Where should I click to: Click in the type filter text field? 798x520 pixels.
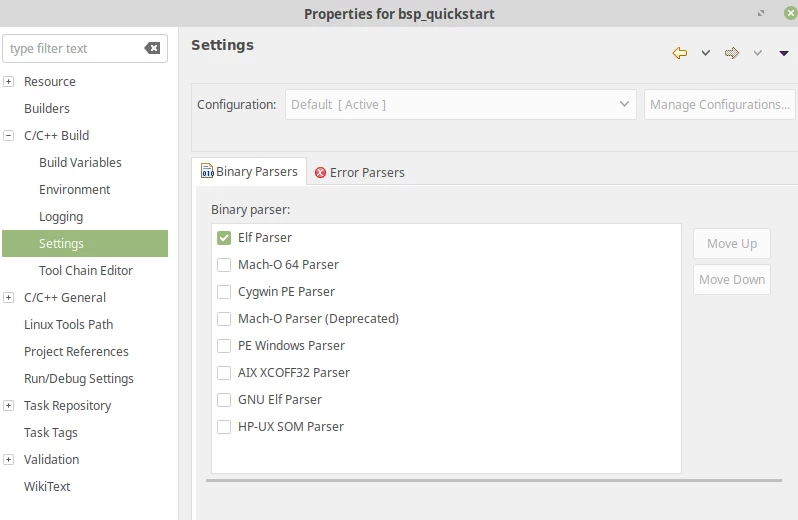(x=74, y=48)
